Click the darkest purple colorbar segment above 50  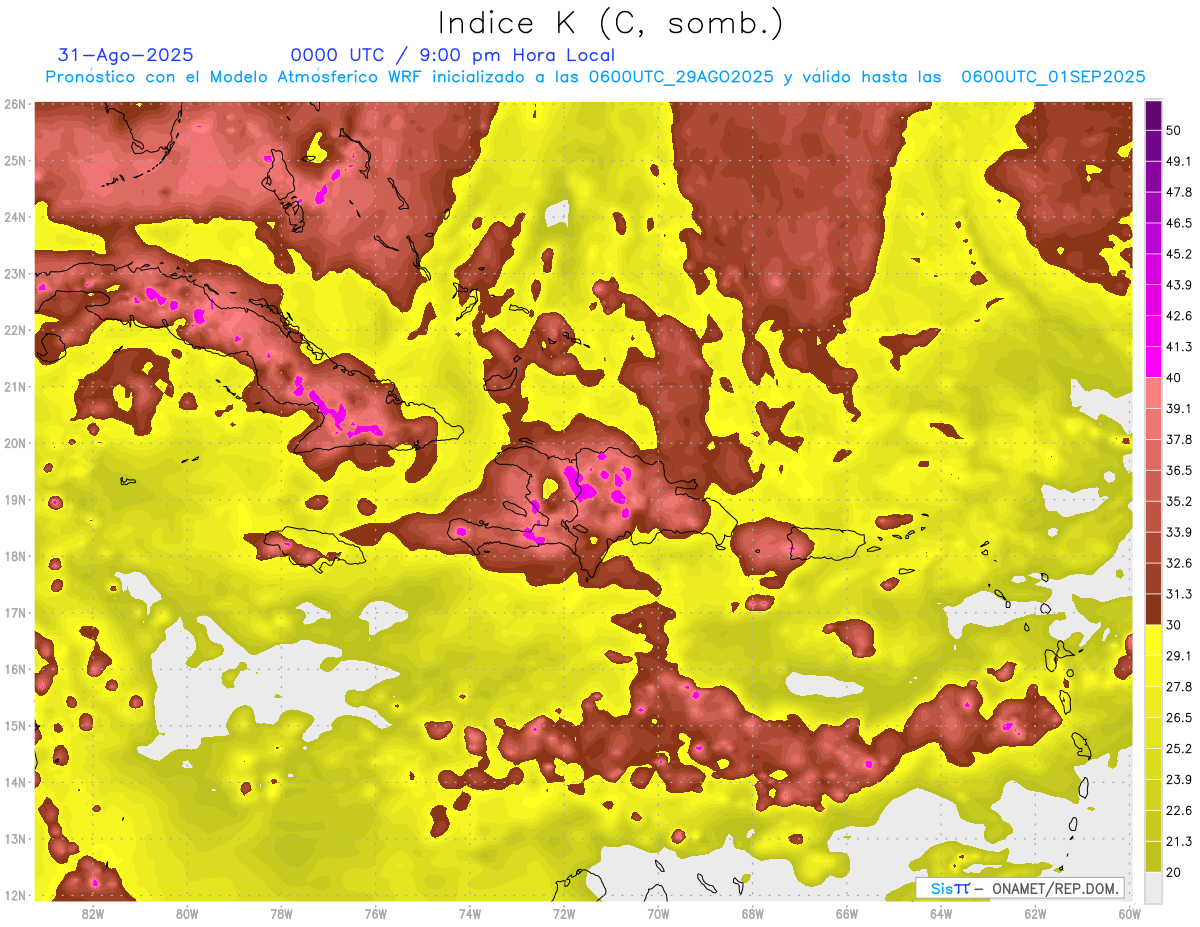[1153, 115]
